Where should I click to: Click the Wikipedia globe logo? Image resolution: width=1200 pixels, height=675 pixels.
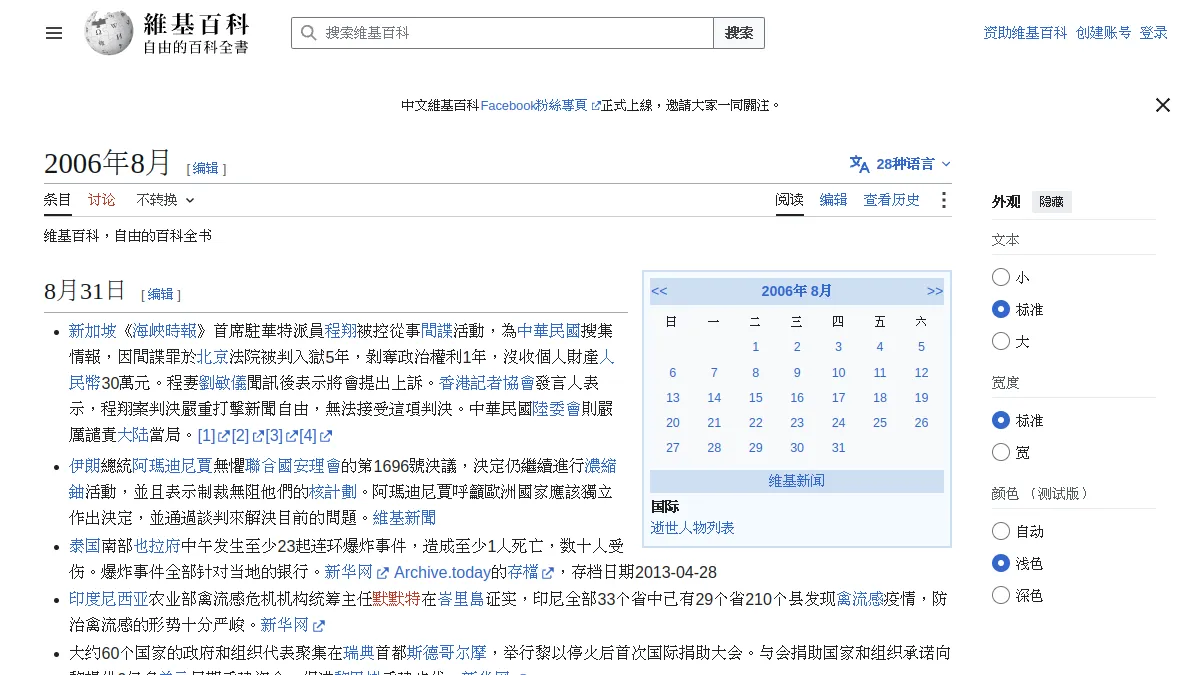(109, 33)
